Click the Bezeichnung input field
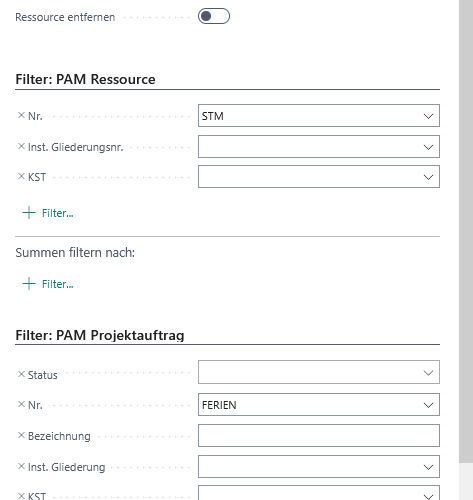Image resolution: width=473 pixels, height=500 pixels. tap(319, 436)
